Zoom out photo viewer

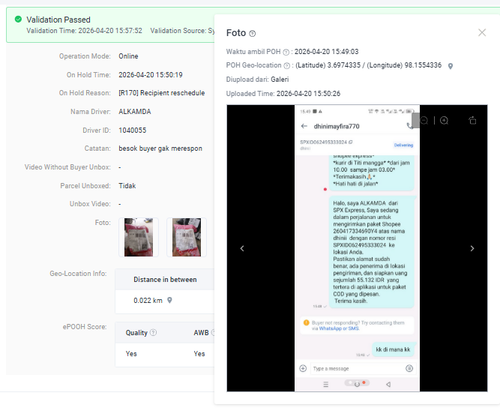pos(424,120)
